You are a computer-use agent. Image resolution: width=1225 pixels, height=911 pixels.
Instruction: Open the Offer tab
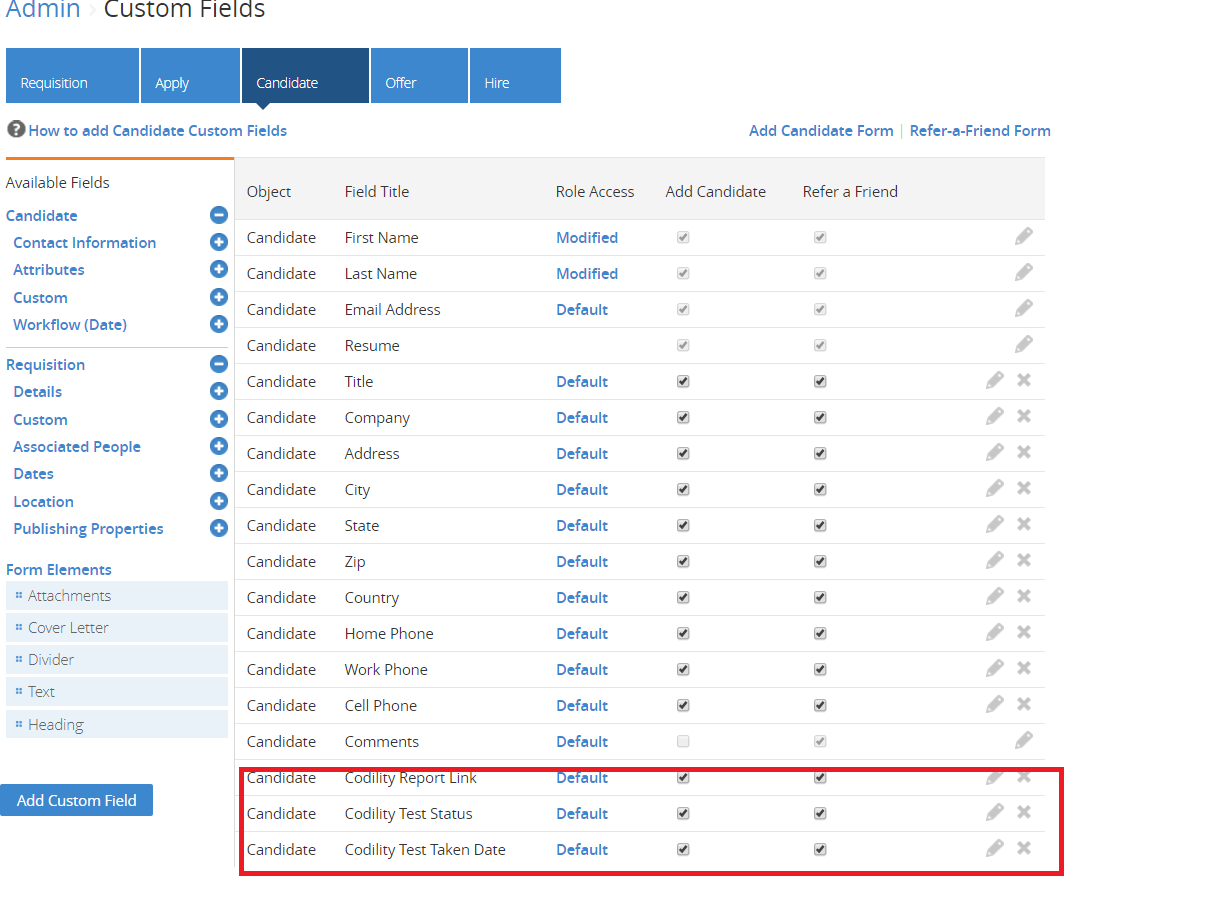click(x=419, y=76)
